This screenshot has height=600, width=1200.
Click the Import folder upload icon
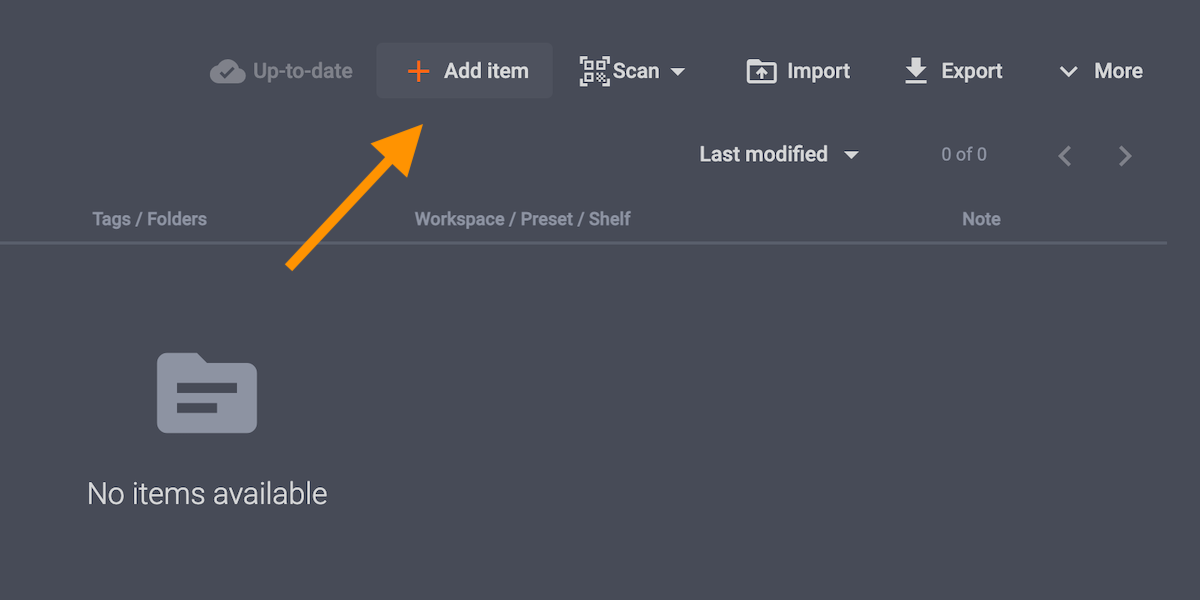pos(762,72)
